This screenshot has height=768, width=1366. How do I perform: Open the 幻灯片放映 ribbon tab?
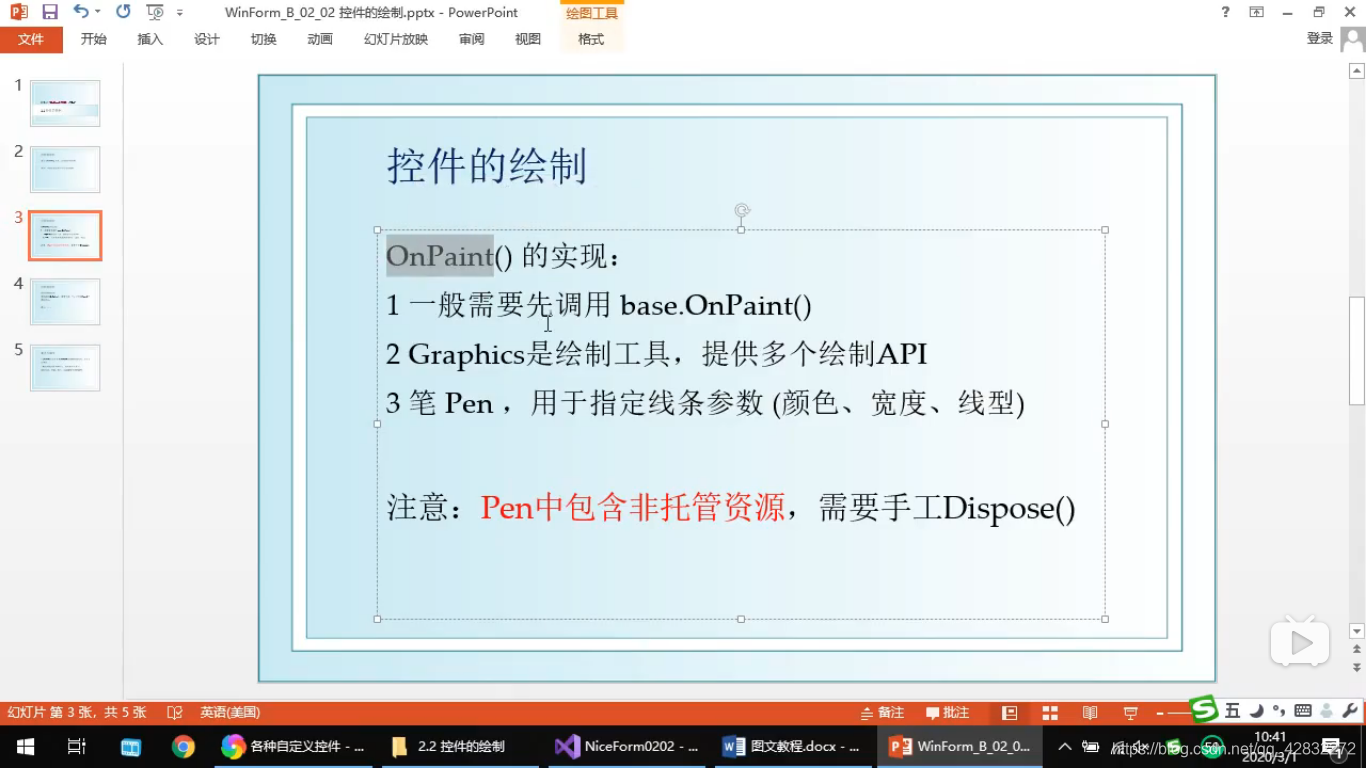tap(396, 39)
